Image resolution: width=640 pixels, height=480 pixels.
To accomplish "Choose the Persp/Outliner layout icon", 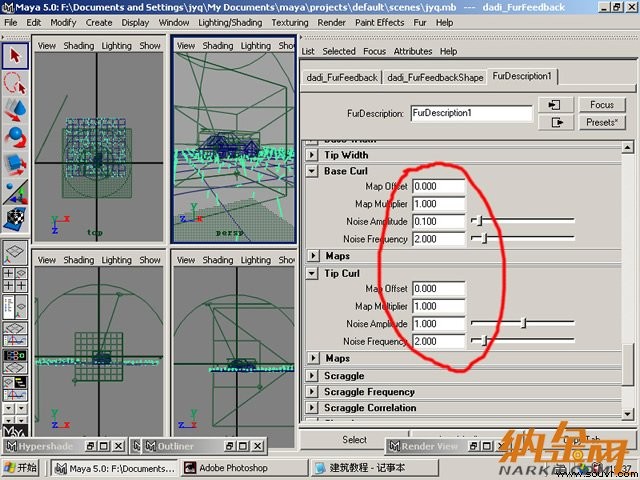I will [15, 307].
